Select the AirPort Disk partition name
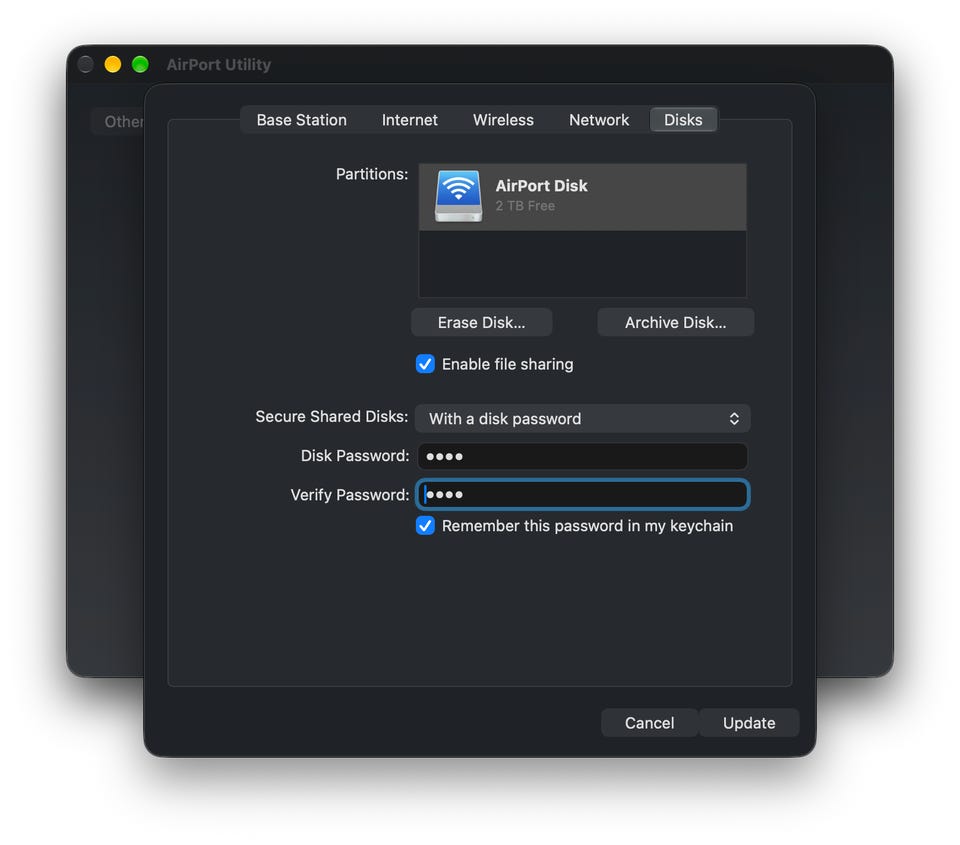Image resolution: width=960 pixels, height=845 pixels. [x=541, y=186]
